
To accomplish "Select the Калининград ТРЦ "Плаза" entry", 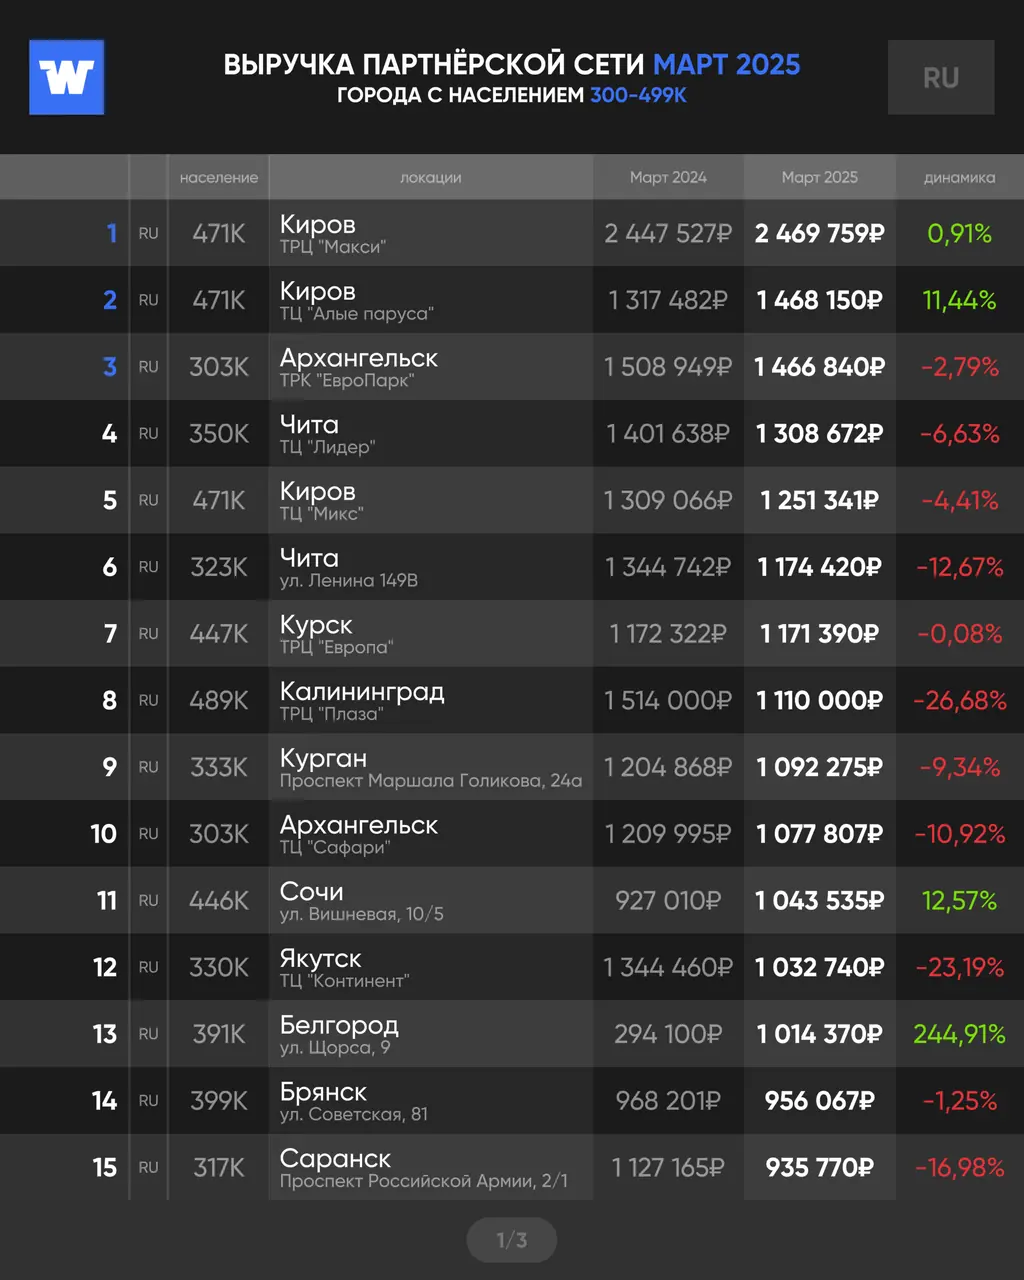I will (x=362, y=700).
